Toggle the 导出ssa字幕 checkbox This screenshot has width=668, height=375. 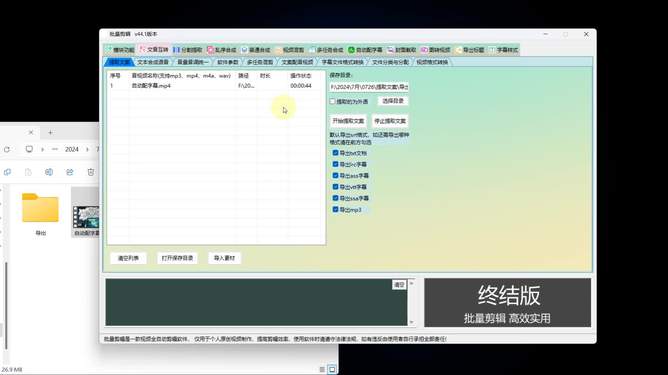point(335,198)
